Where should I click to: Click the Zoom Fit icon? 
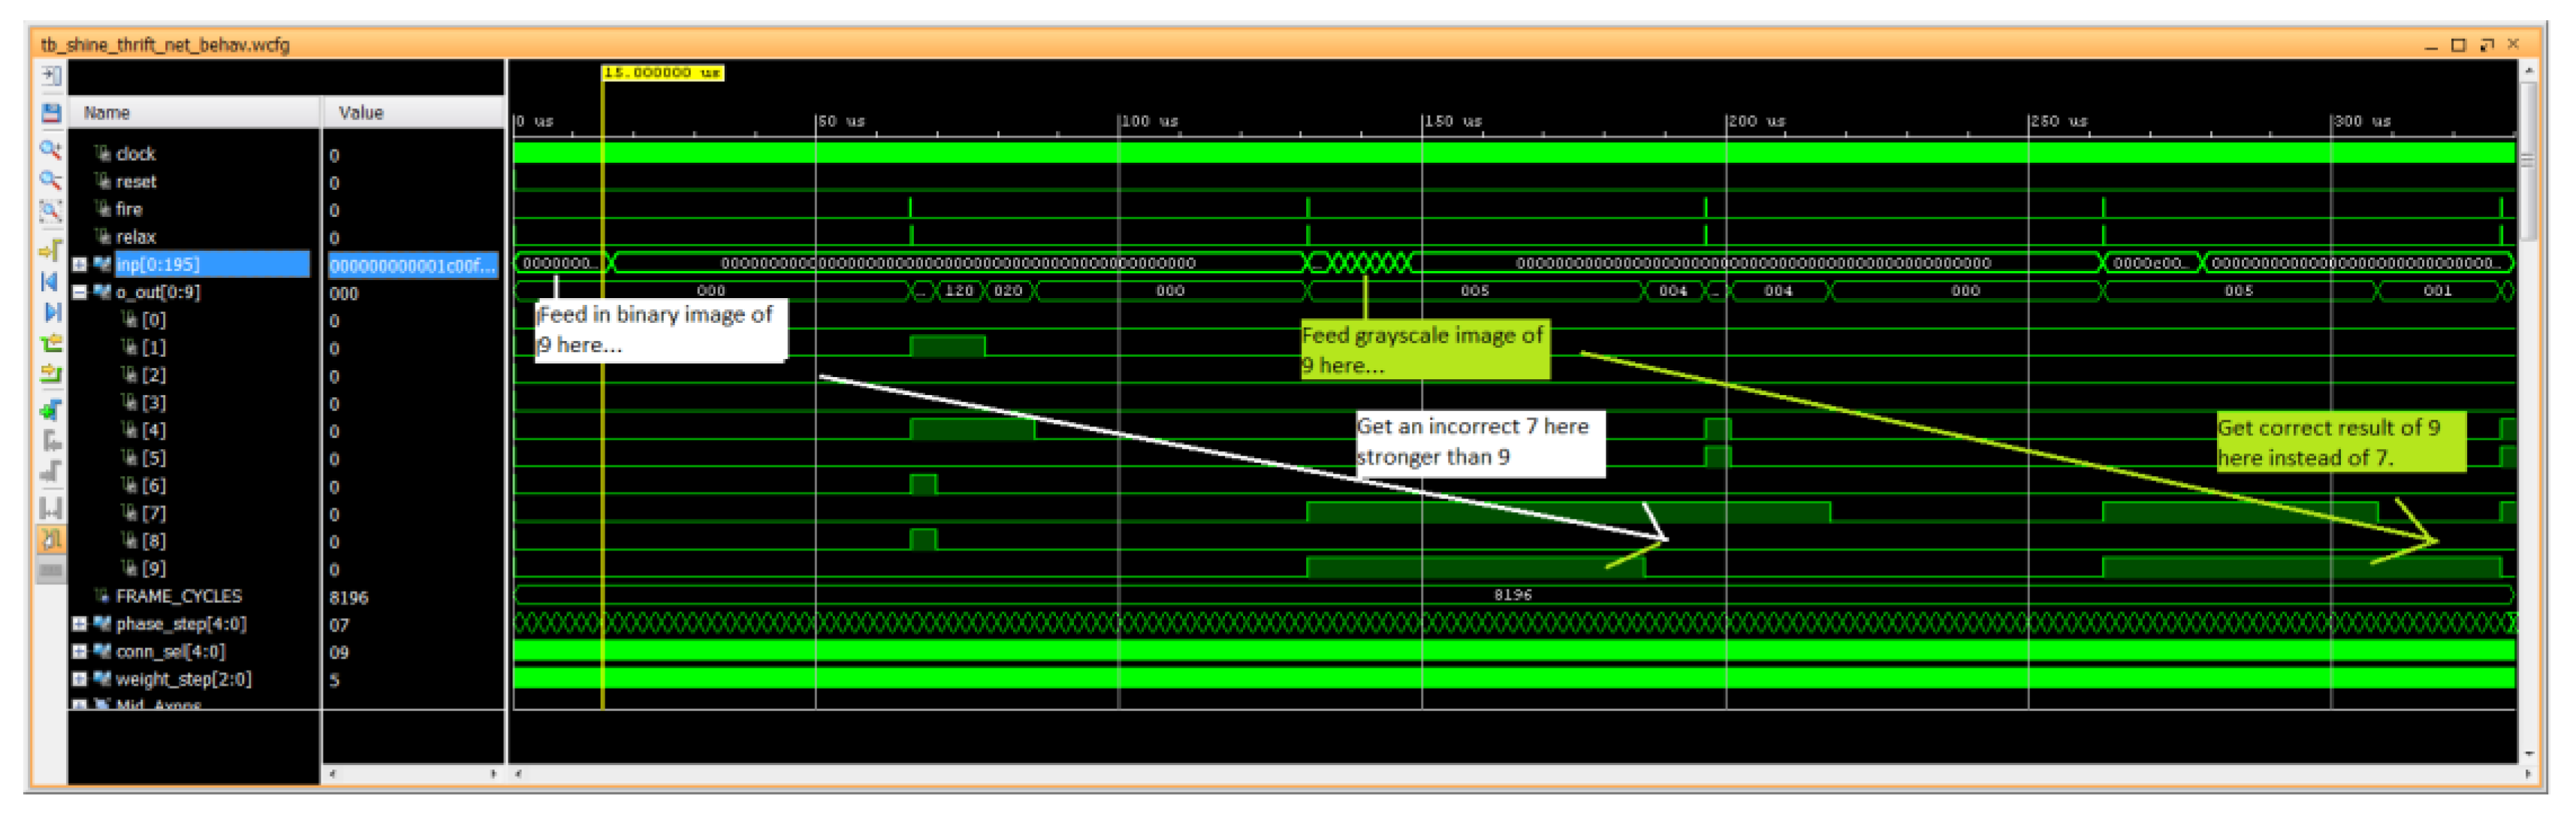[50, 211]
